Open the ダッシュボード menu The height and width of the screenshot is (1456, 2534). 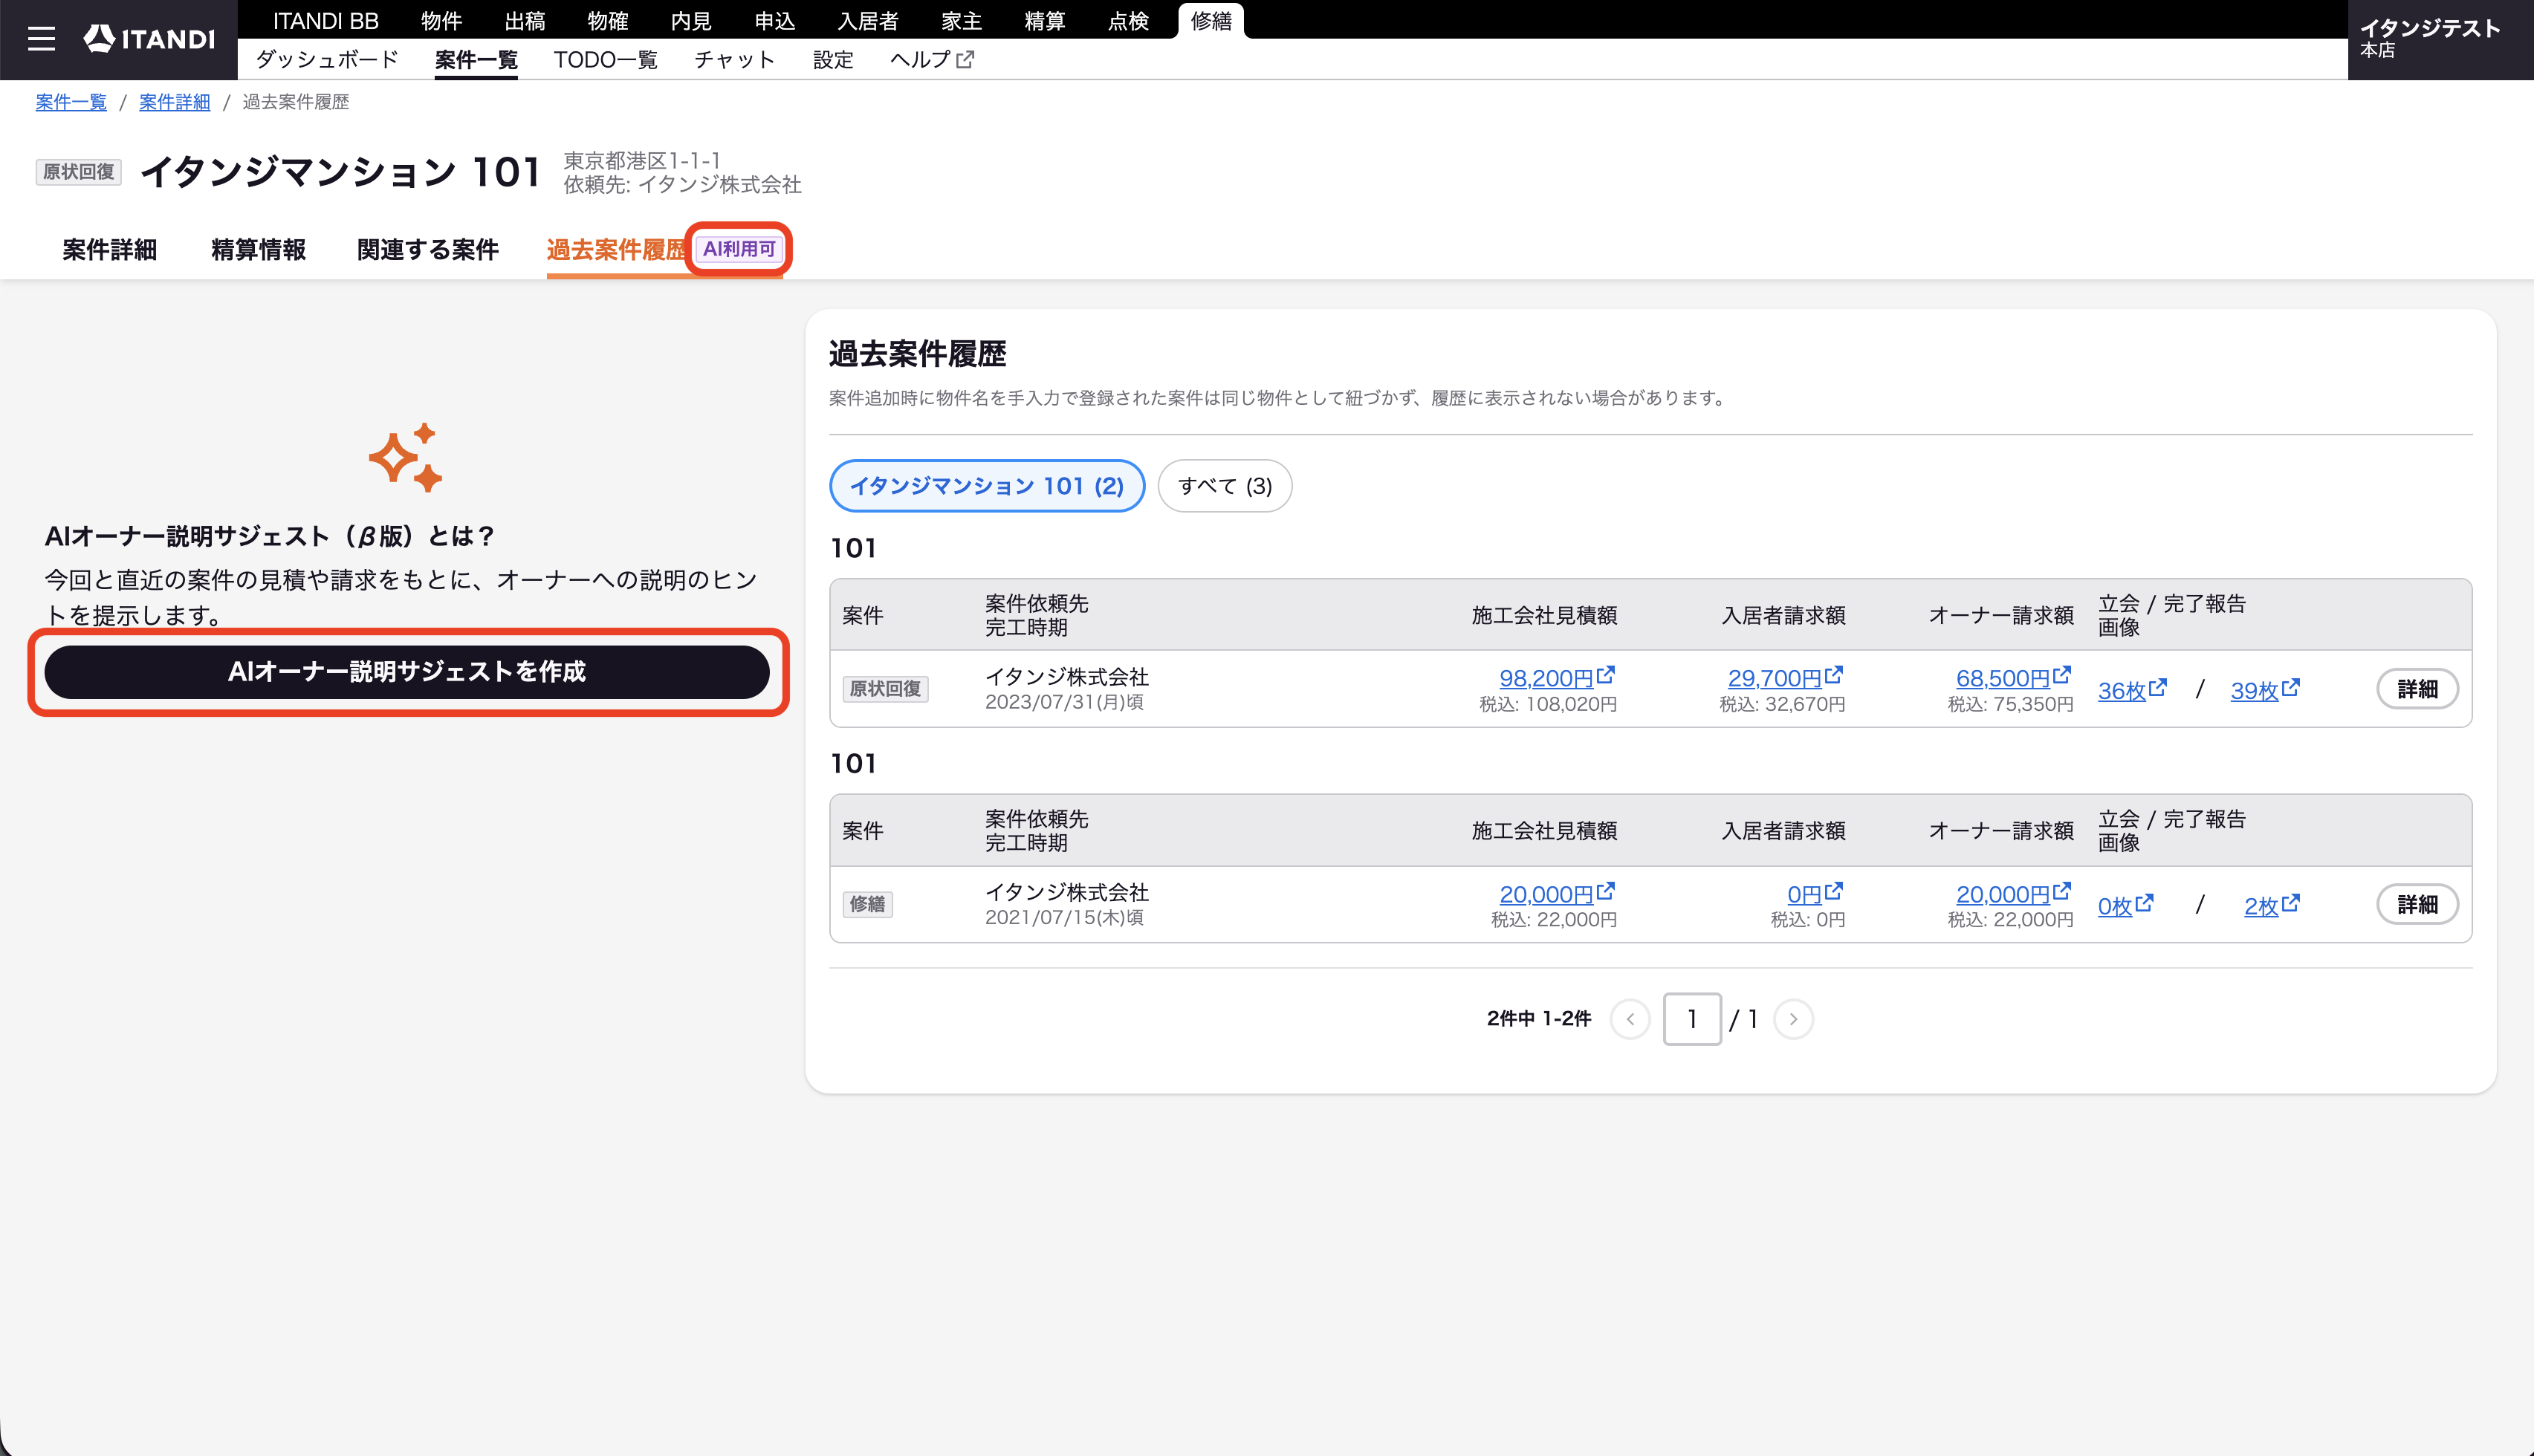pos(327,60)
